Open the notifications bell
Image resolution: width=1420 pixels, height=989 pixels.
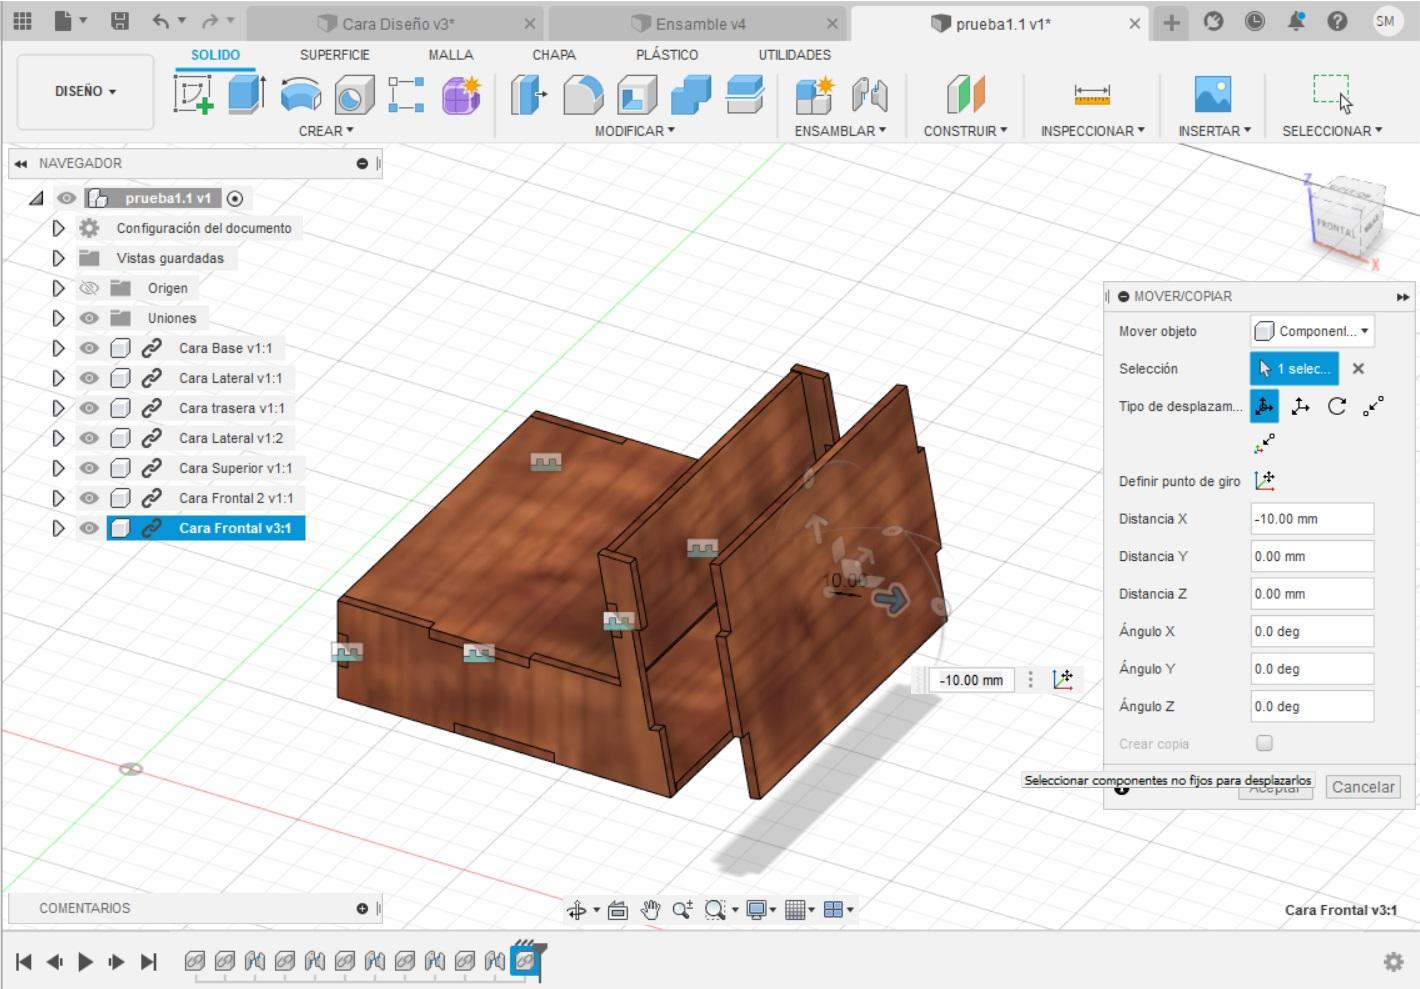pos(1296,21)
